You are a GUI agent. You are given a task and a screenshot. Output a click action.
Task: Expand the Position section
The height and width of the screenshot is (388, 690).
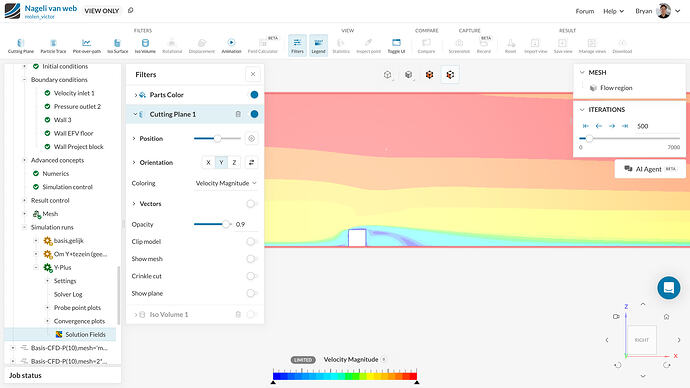click(134, 139)
